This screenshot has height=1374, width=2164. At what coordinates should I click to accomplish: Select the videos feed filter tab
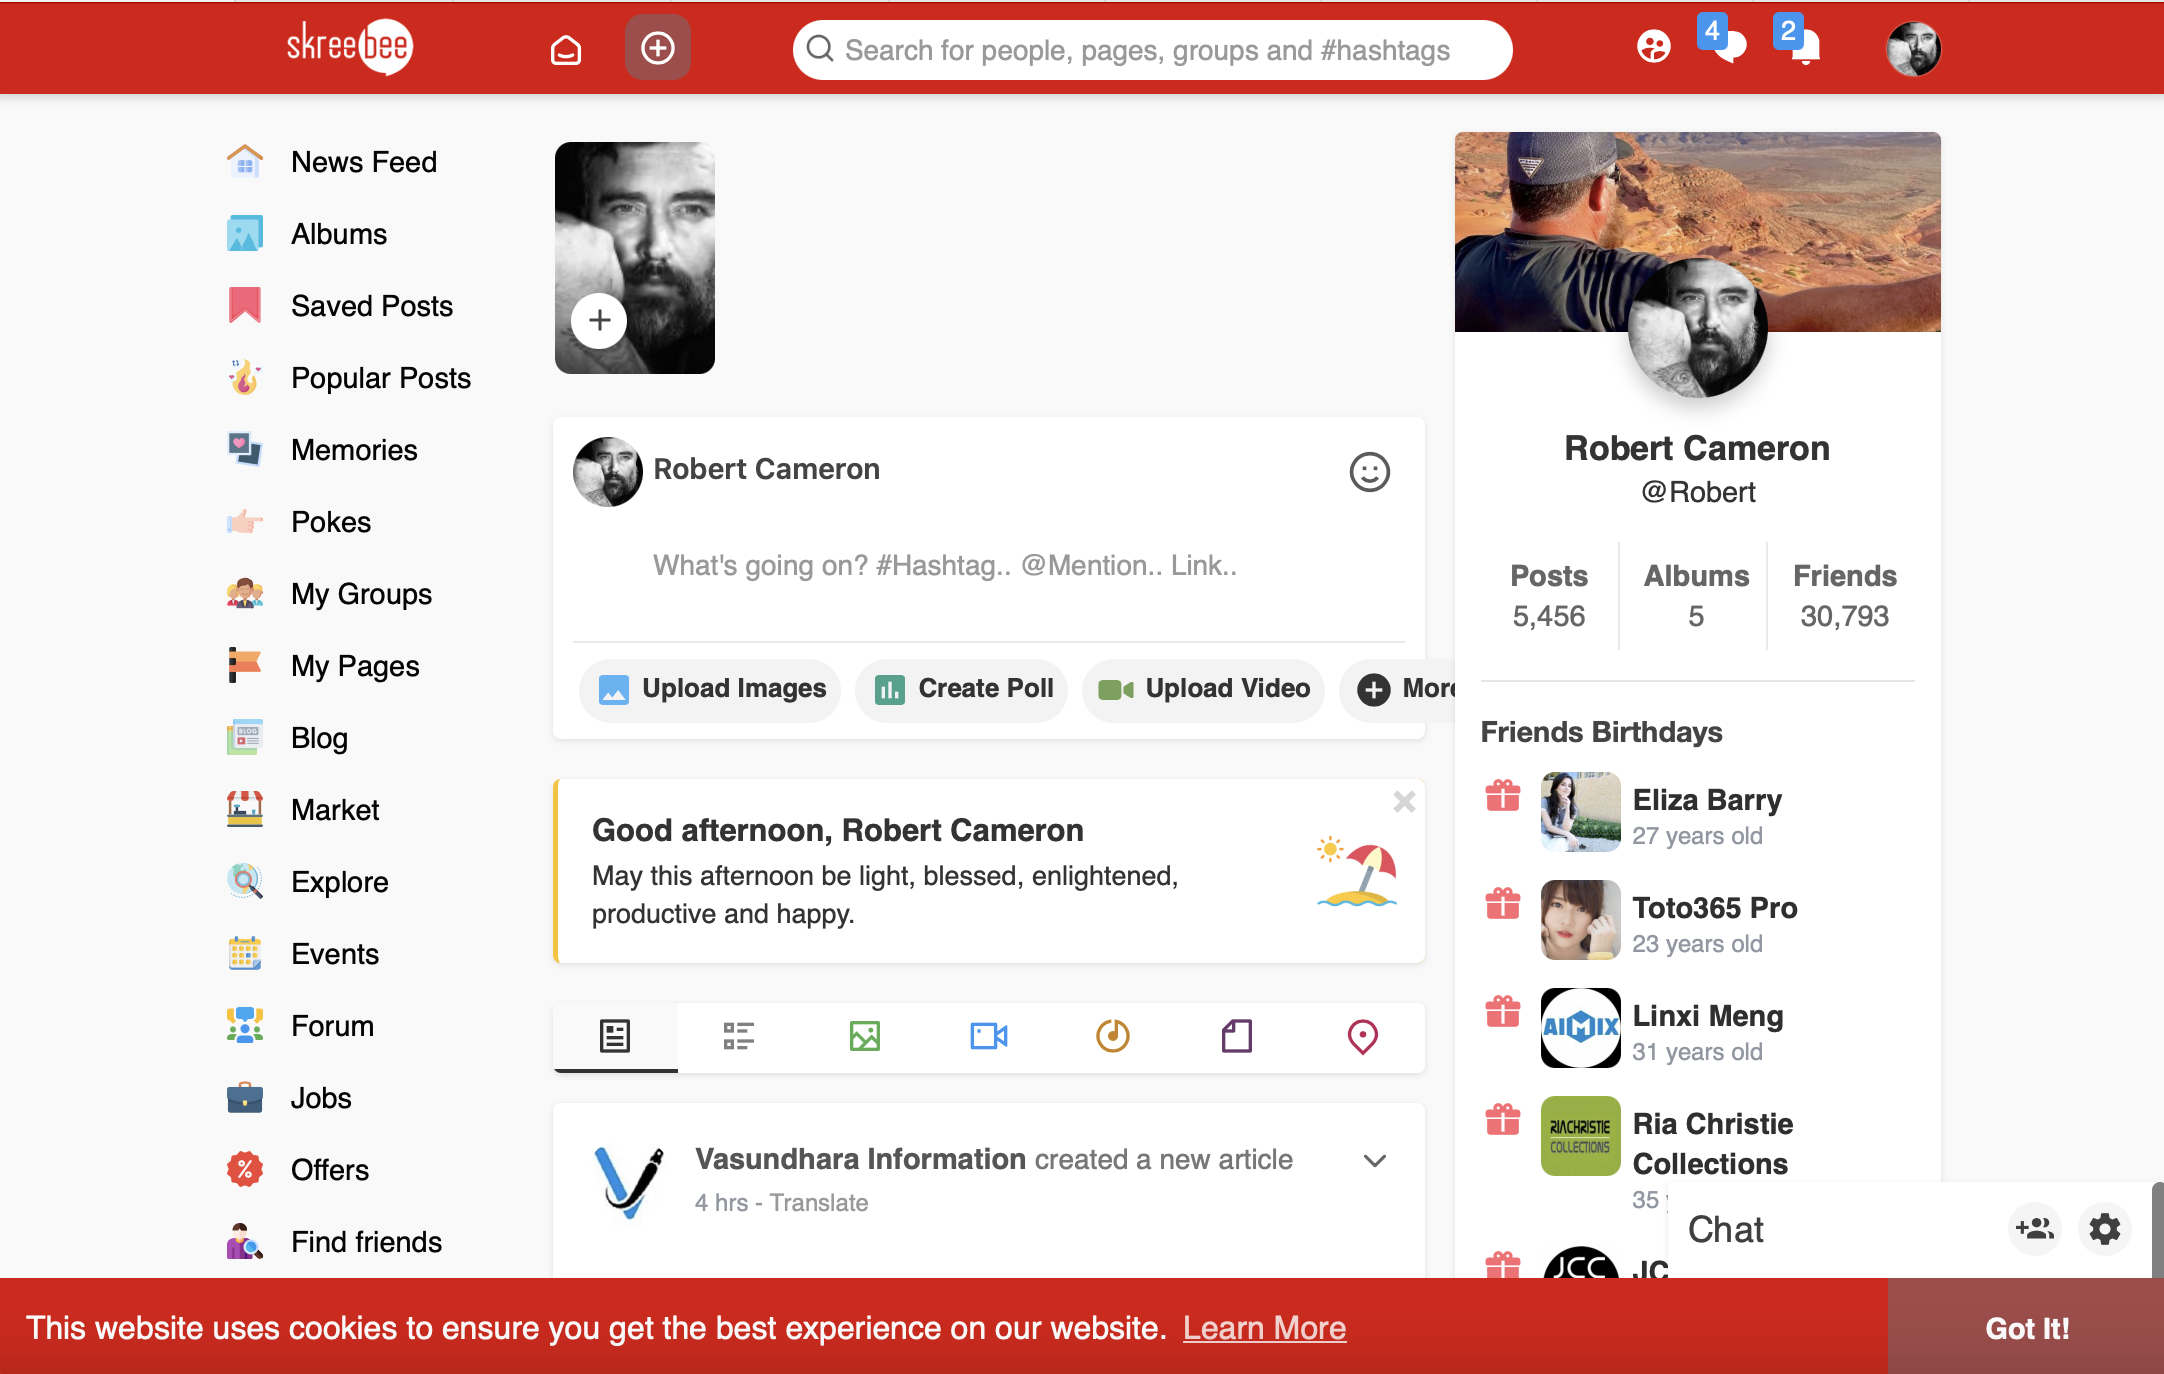988,1037
